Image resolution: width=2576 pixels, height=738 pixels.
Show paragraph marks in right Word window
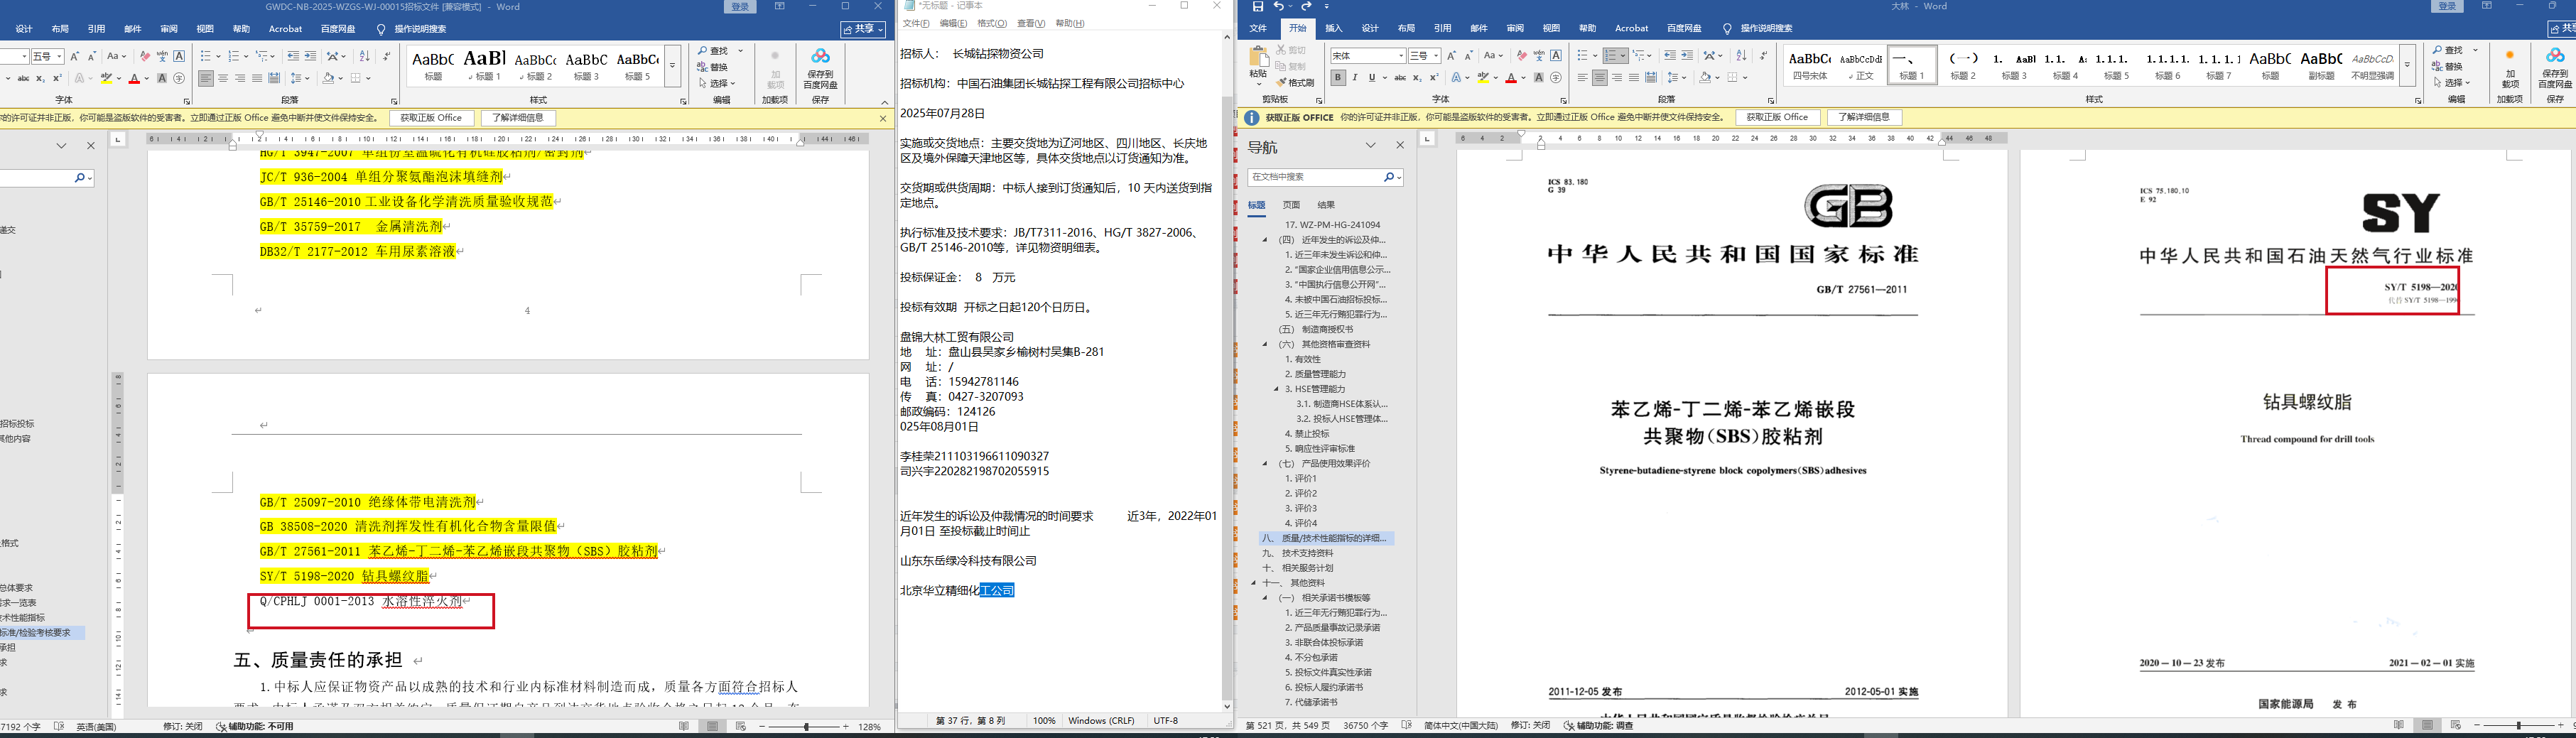[1763, 56]
